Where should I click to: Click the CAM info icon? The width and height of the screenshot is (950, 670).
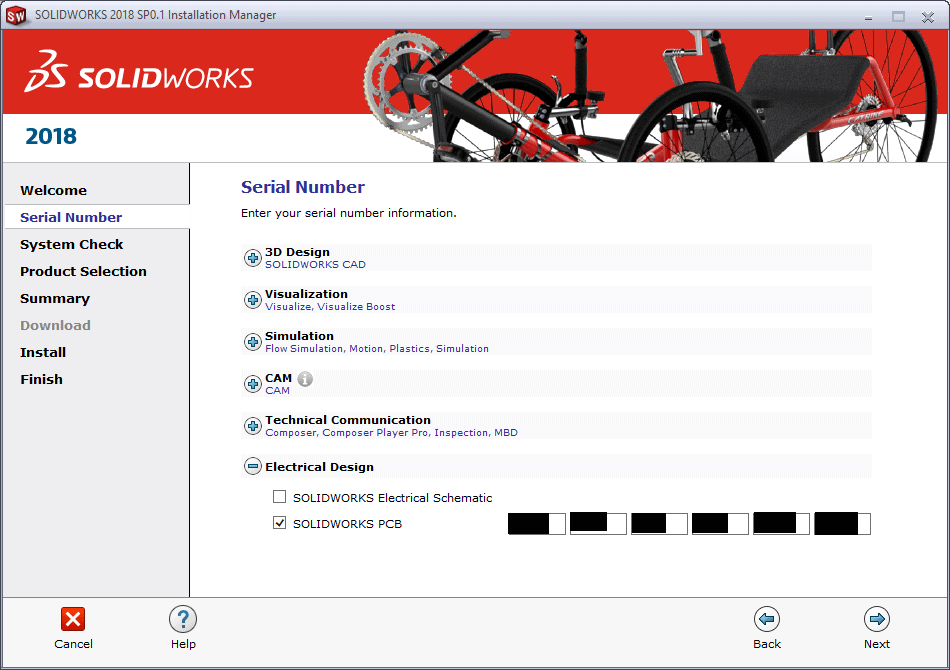305,379
